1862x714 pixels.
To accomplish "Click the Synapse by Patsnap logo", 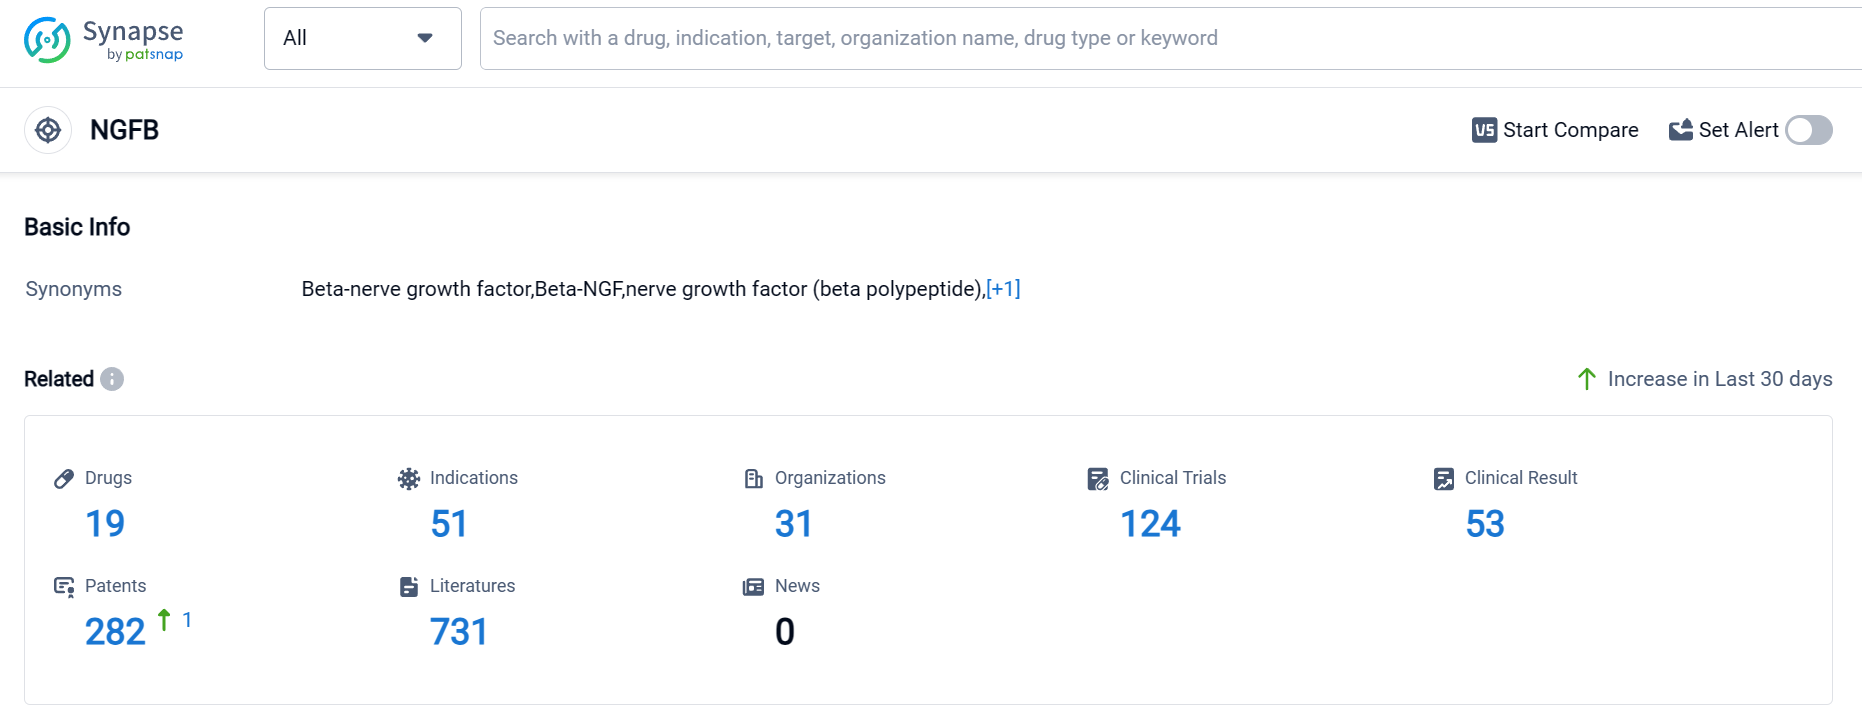I will click(104, 40).
